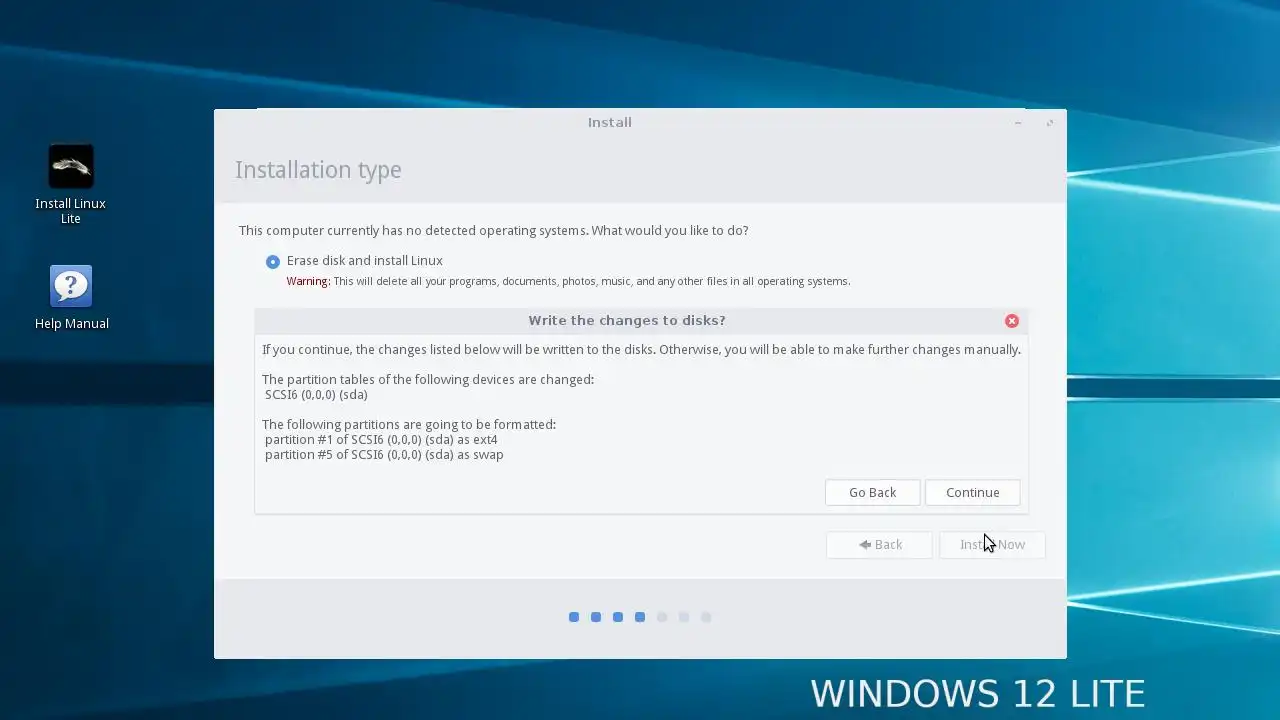Maximize the Install window
1280x720 pixels.
click(x=1050, y=123)
